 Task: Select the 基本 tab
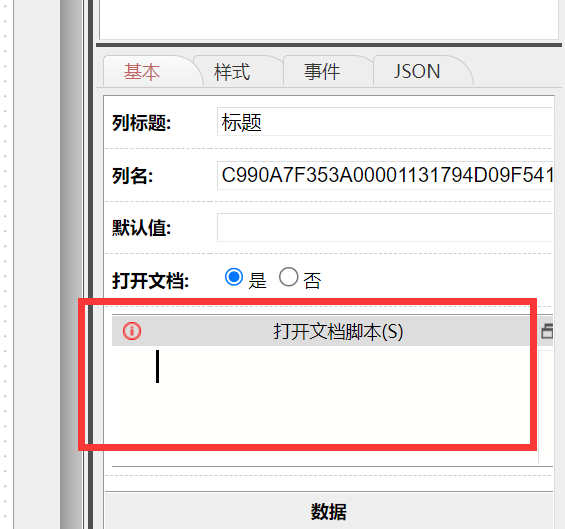[142, 72]
